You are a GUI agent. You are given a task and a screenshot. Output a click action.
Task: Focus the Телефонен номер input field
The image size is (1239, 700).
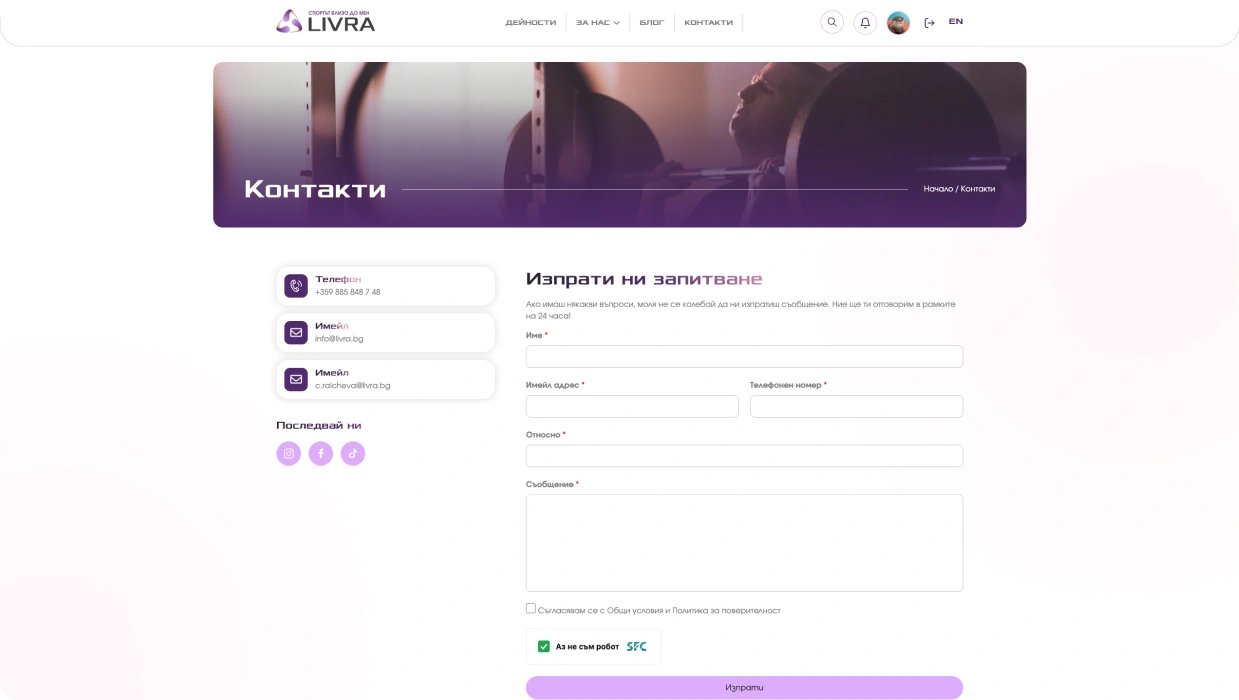pos(856,406)
